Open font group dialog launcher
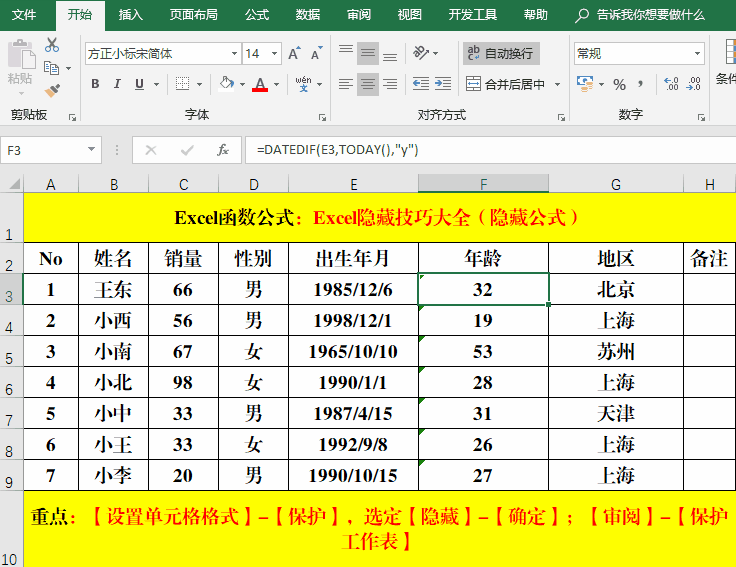Screen dimensions: 736x567 (322, 117)
